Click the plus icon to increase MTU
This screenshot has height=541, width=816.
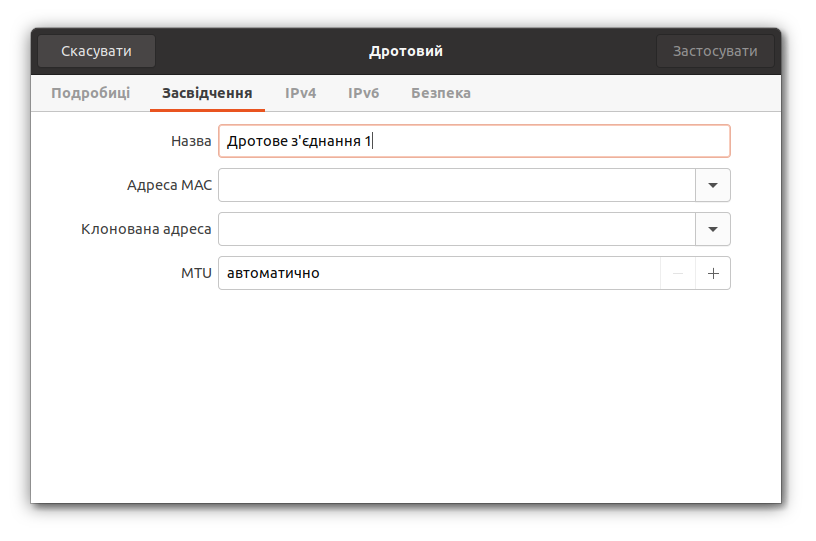click(x=713, y=273)
